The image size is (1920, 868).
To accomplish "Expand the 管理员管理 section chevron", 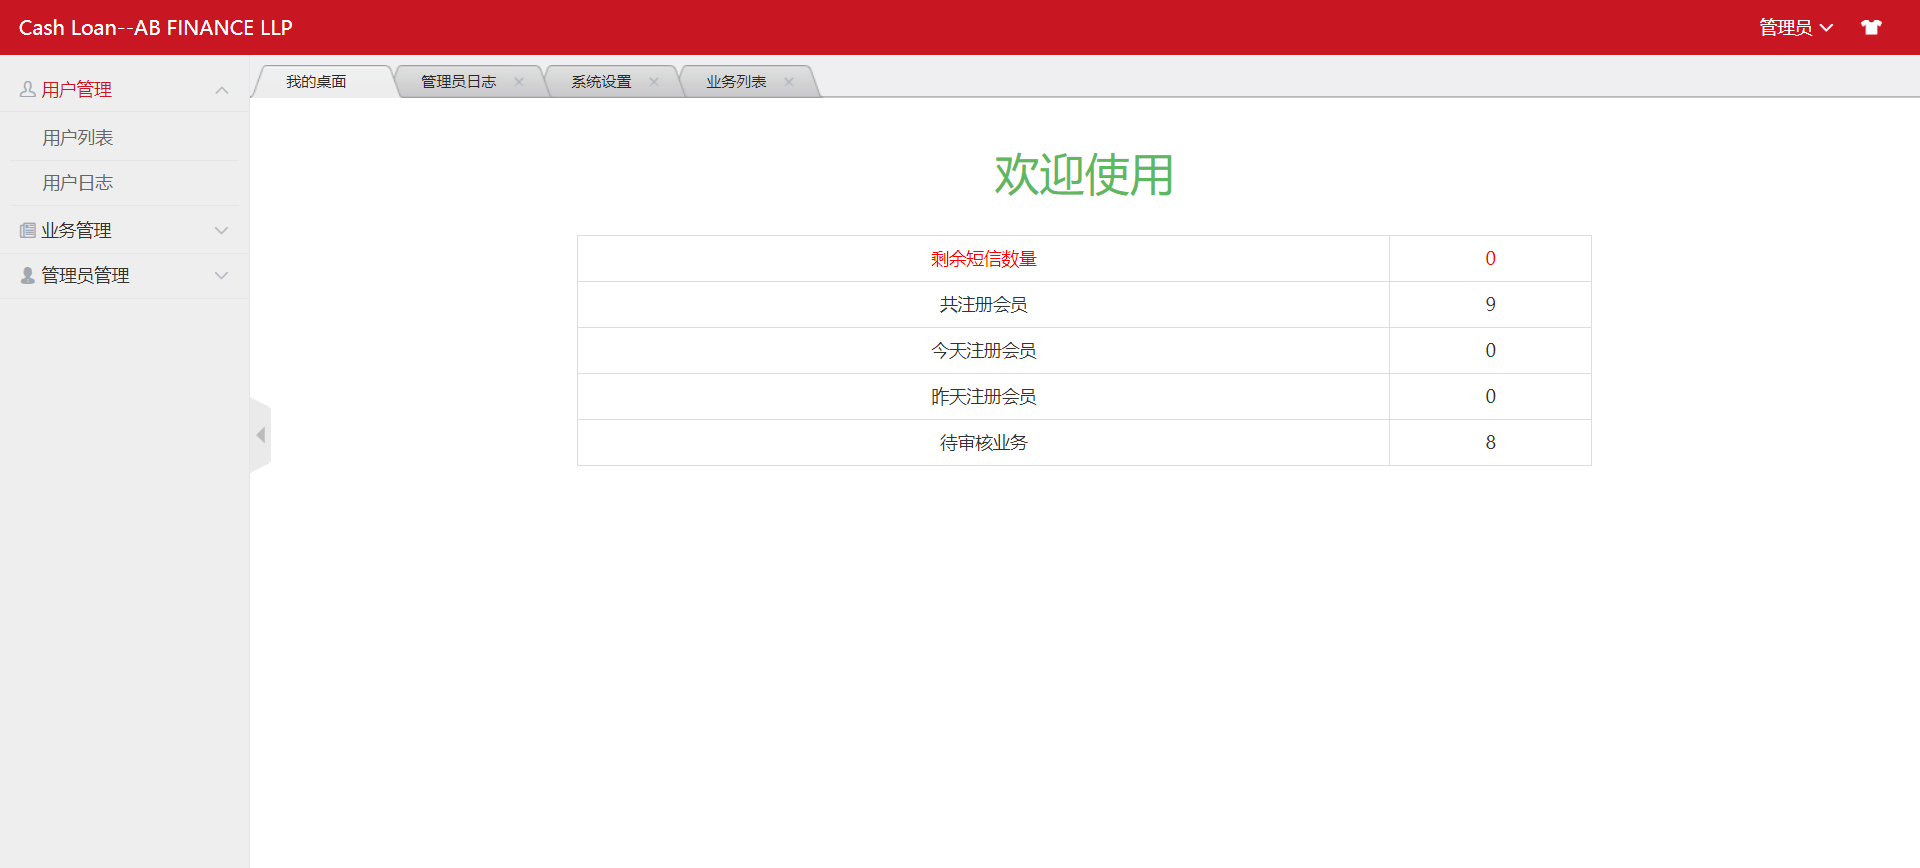I will coord(222,275).
